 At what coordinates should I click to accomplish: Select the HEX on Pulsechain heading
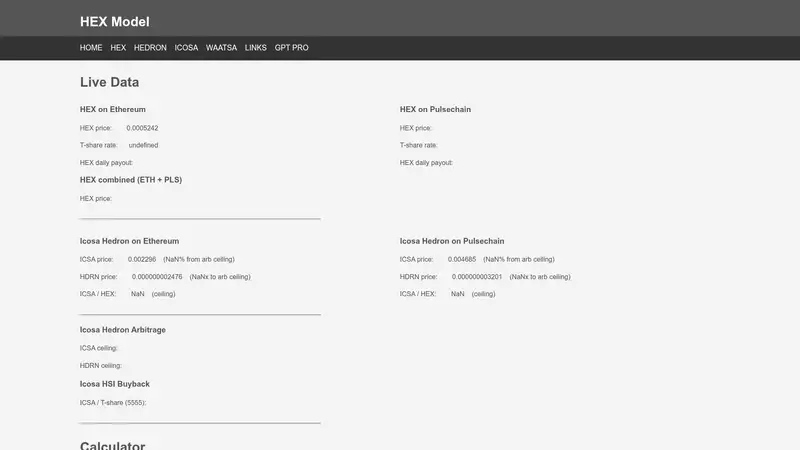(435, 109)
